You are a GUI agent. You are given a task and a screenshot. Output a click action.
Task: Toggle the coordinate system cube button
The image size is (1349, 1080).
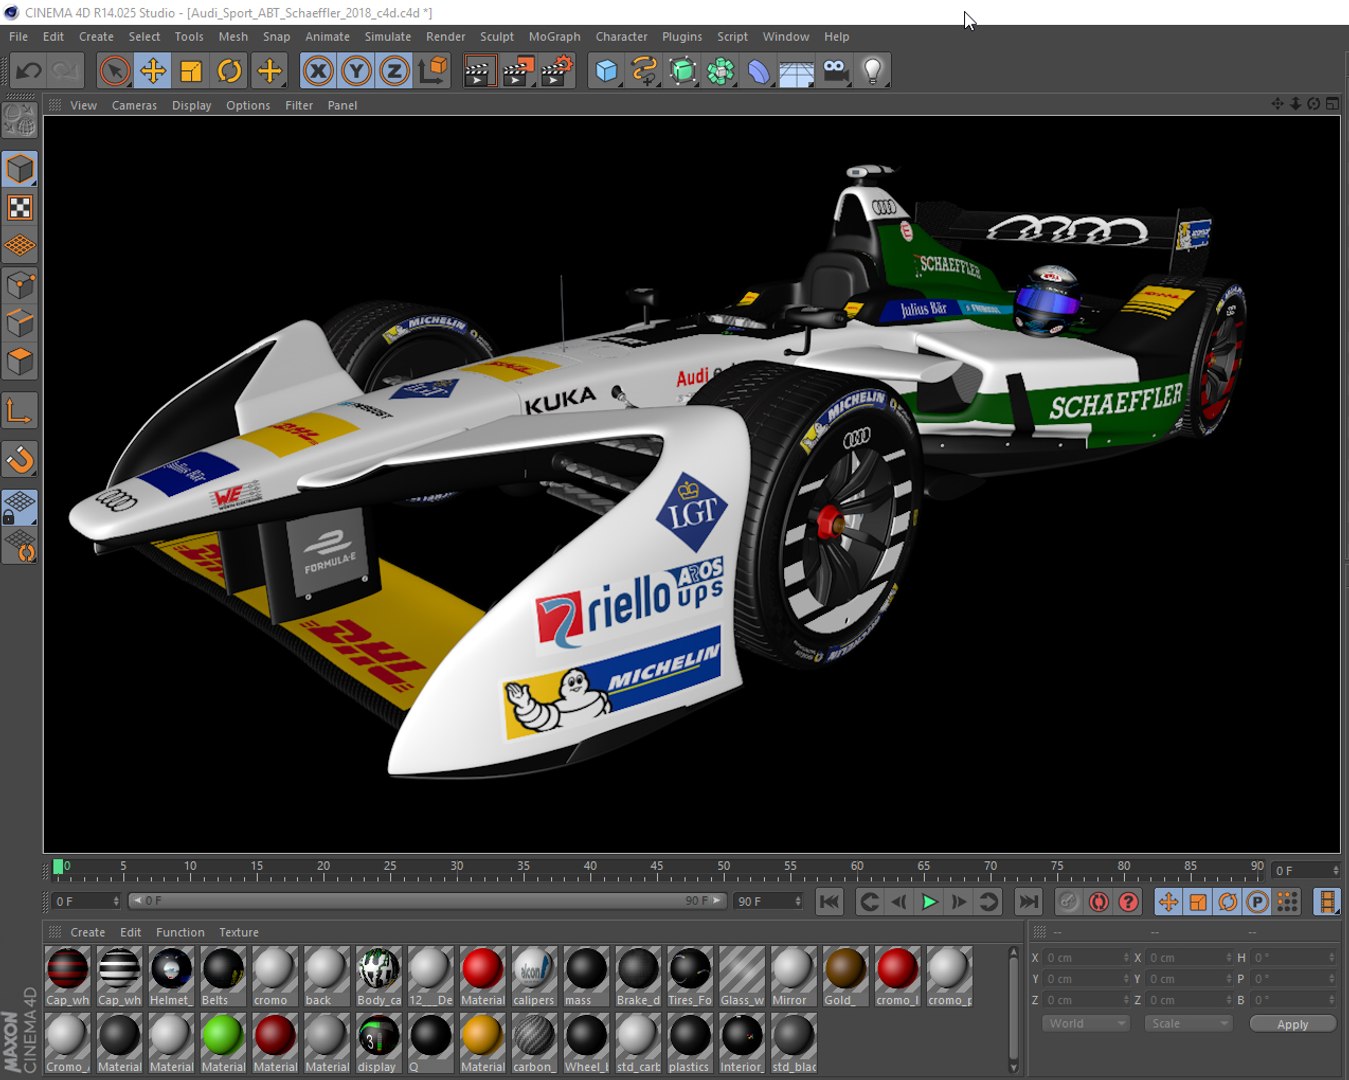433,71
